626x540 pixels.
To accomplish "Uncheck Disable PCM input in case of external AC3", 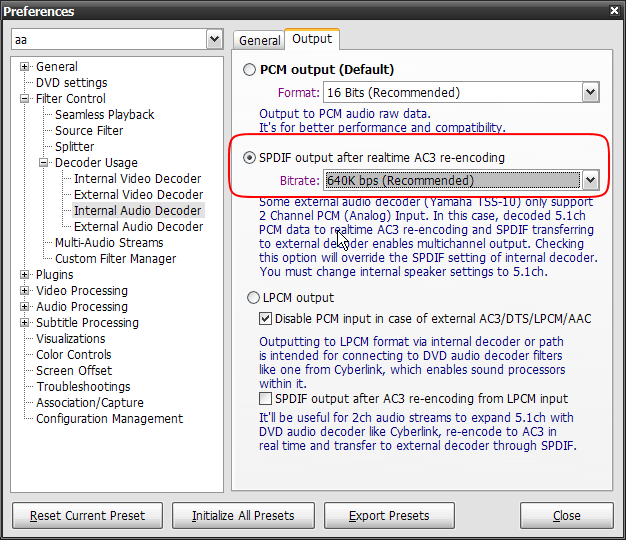I will 265,319.
